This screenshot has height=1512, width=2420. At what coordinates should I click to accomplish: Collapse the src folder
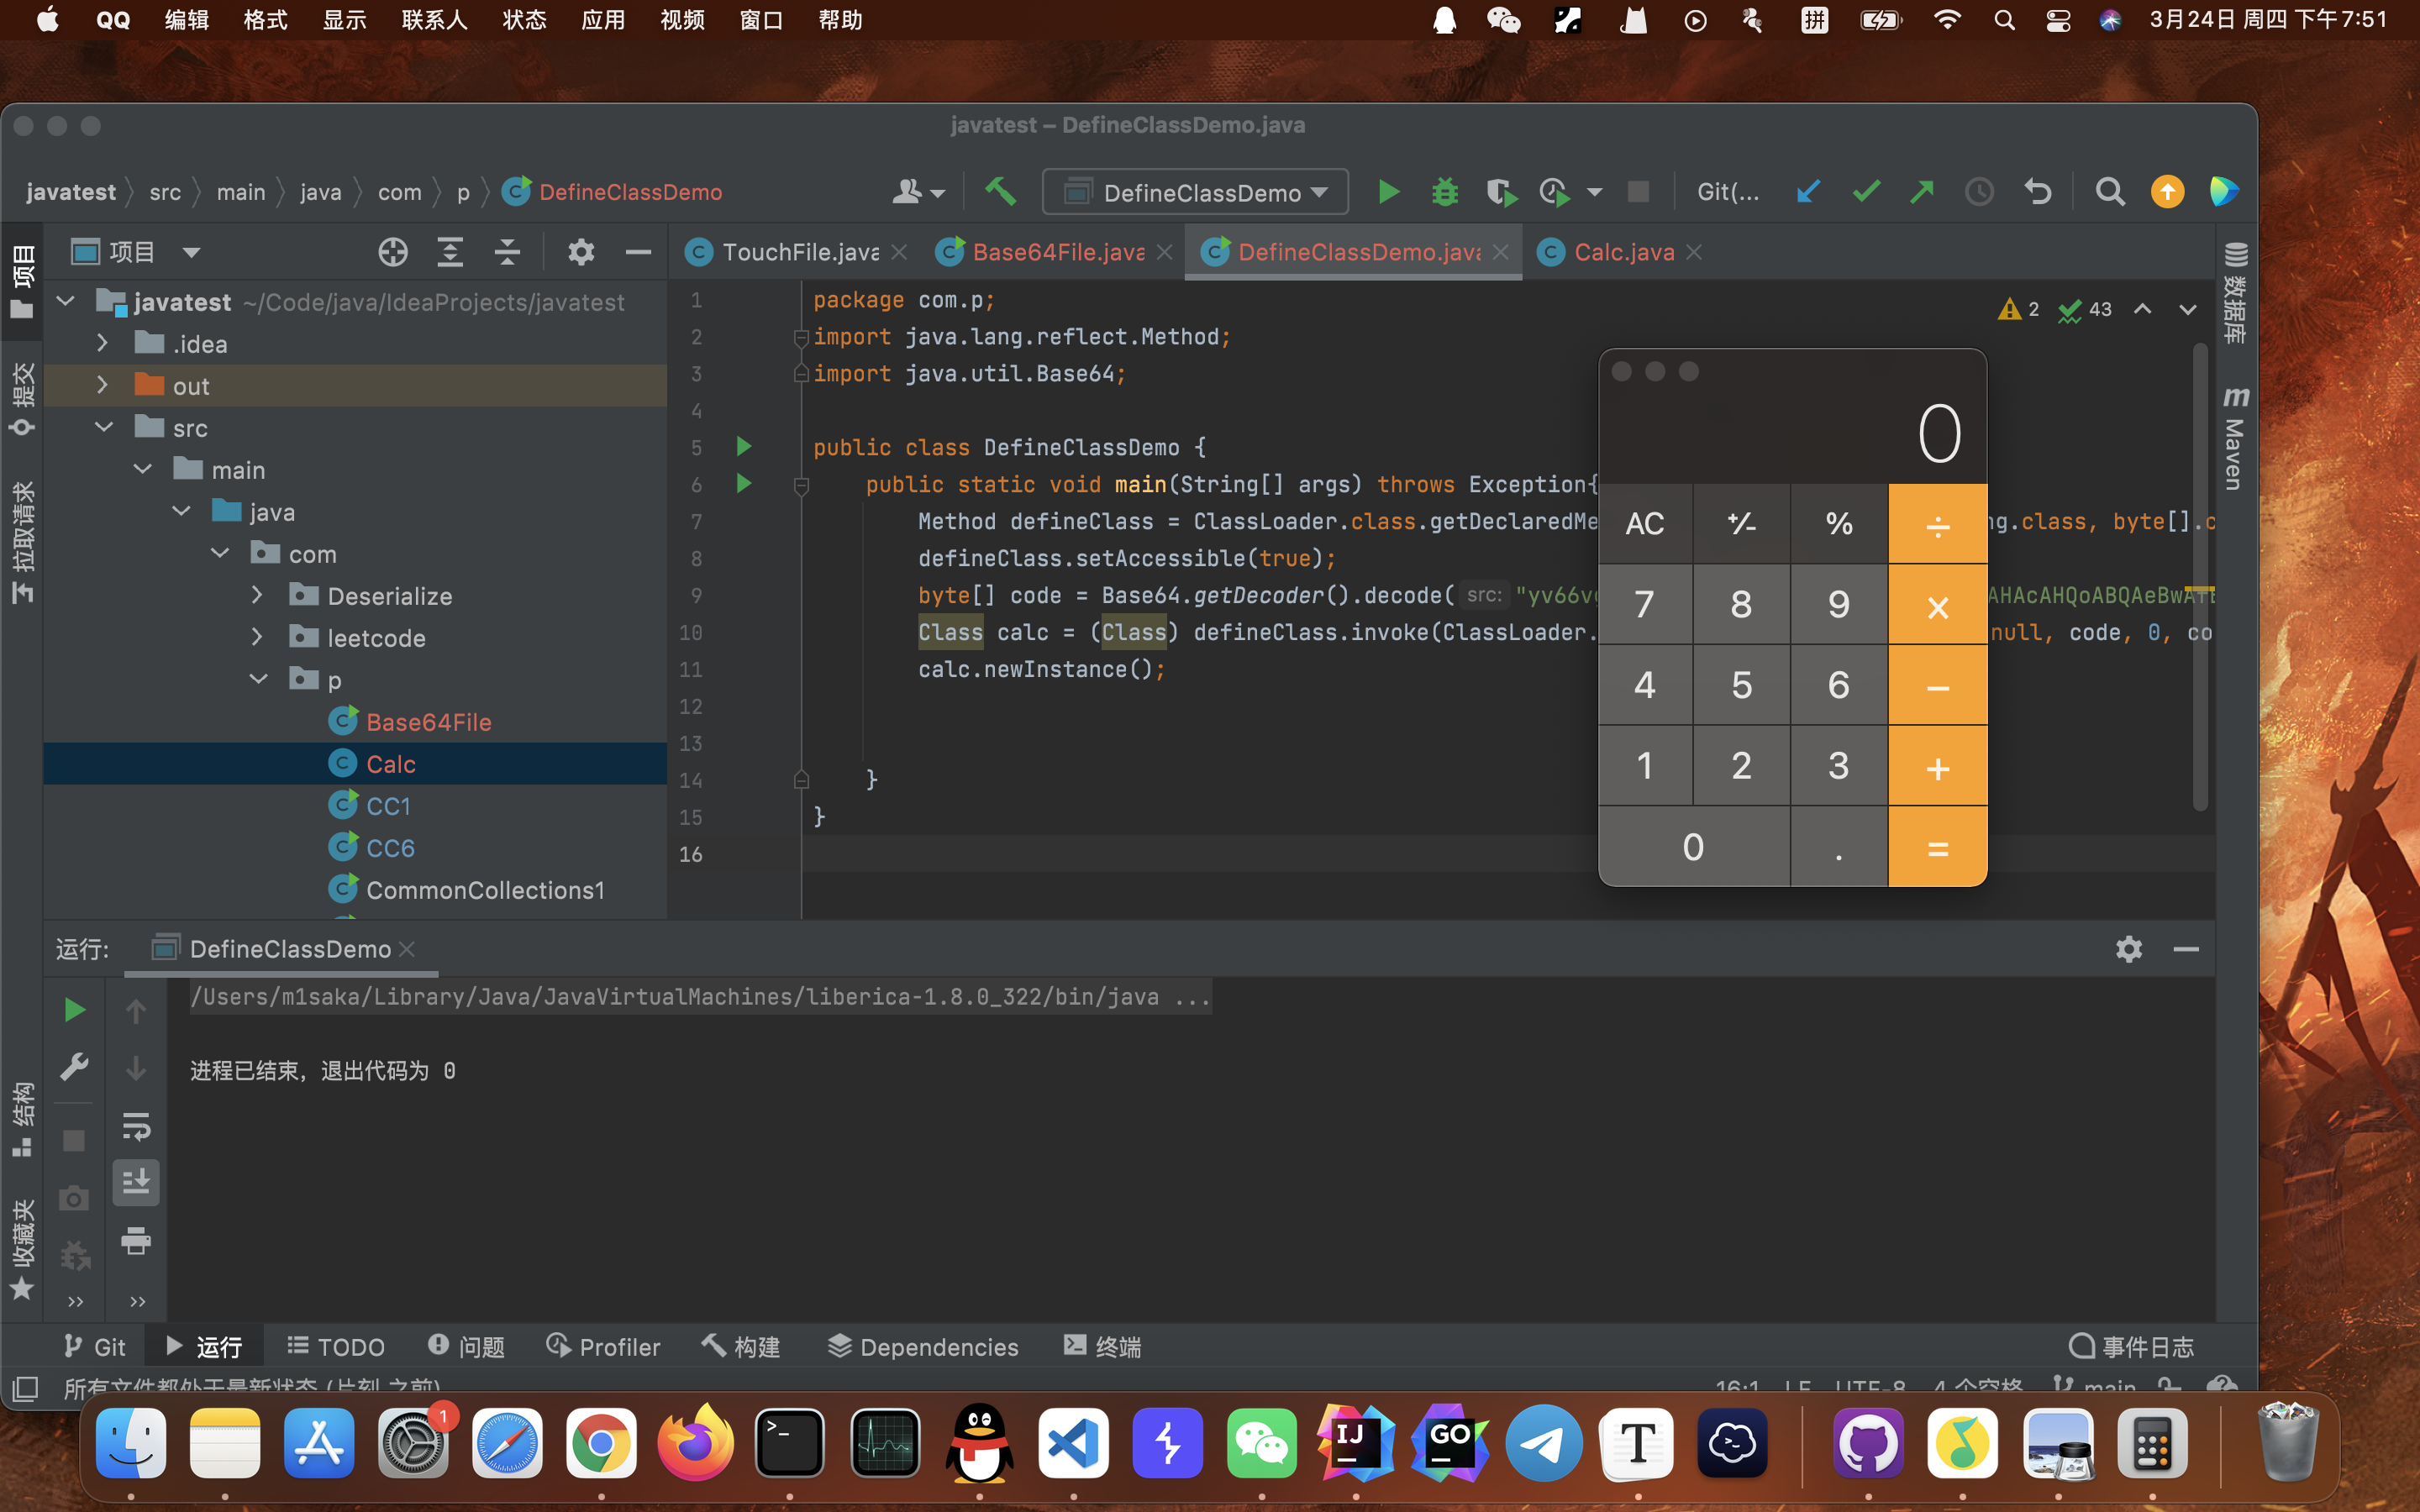(x=104, y=427)
